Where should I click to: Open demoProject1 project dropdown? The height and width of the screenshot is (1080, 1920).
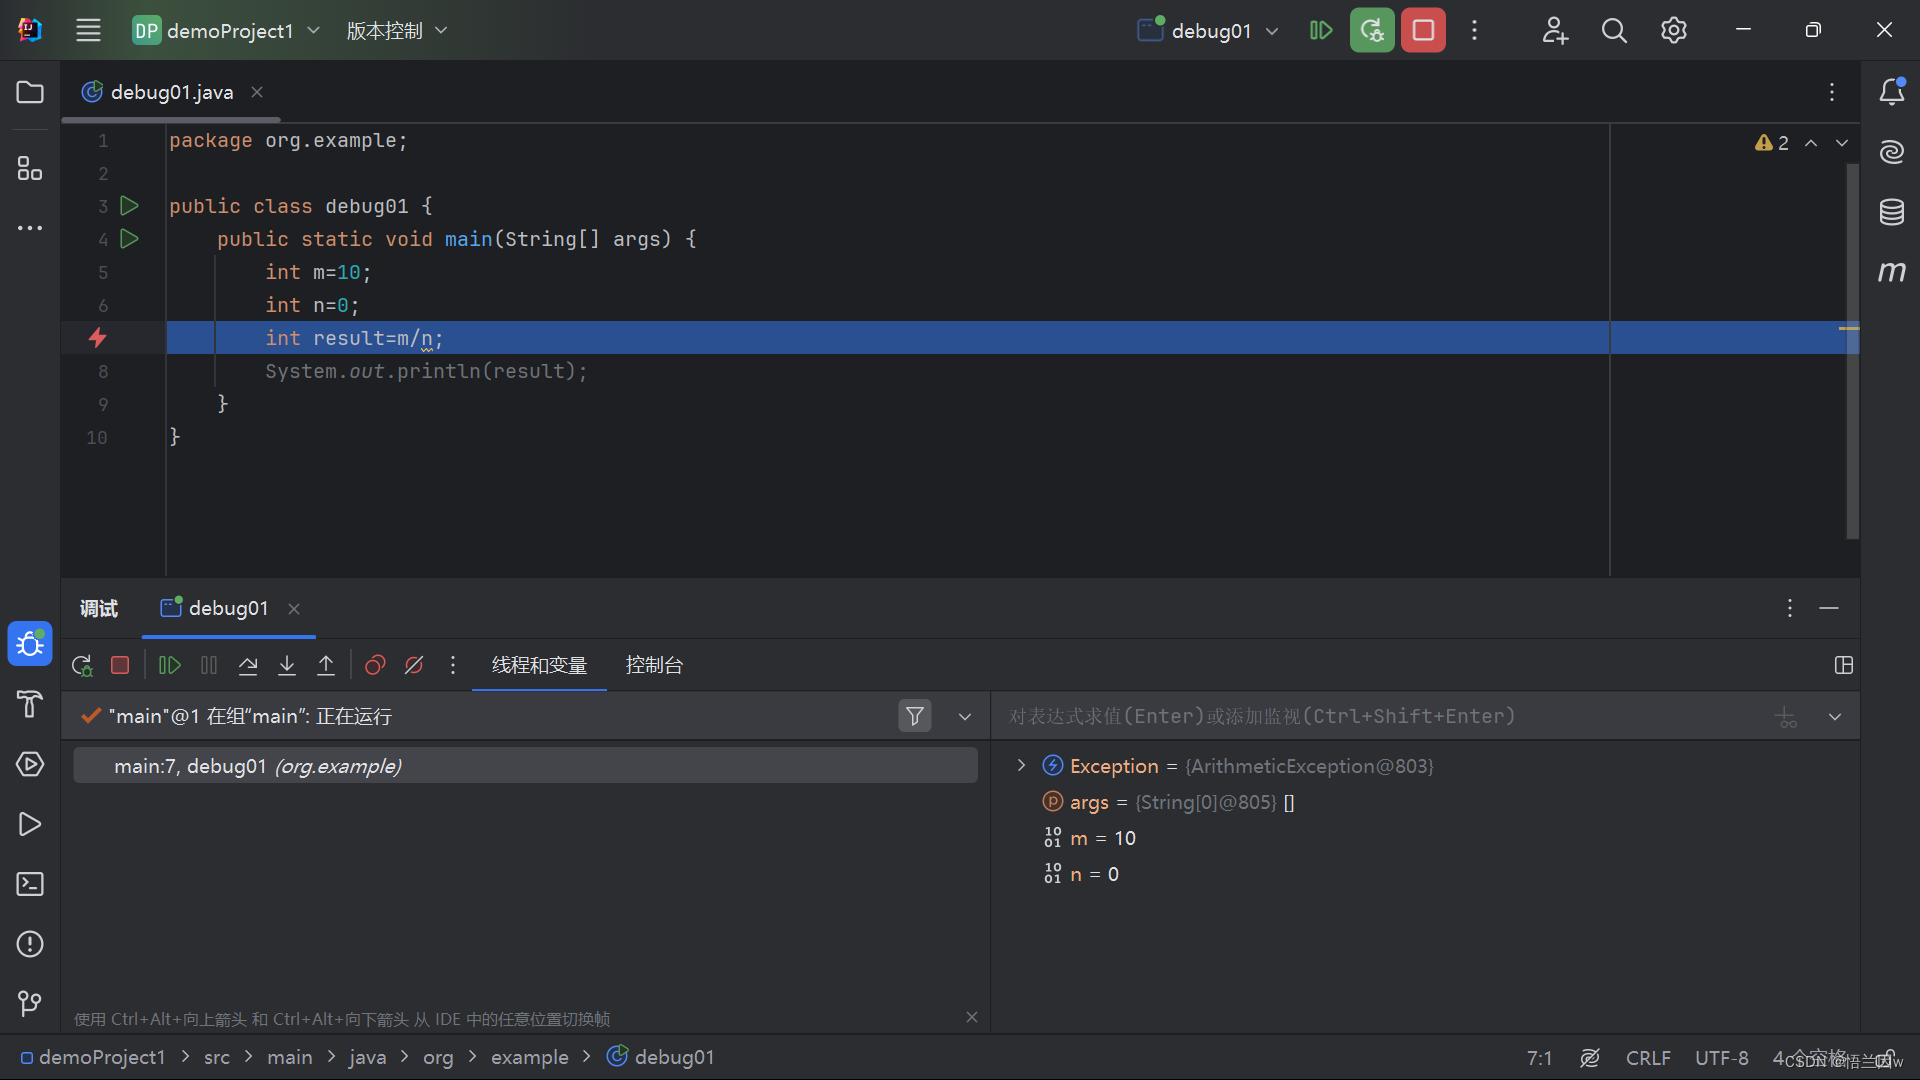coord(226,30)
